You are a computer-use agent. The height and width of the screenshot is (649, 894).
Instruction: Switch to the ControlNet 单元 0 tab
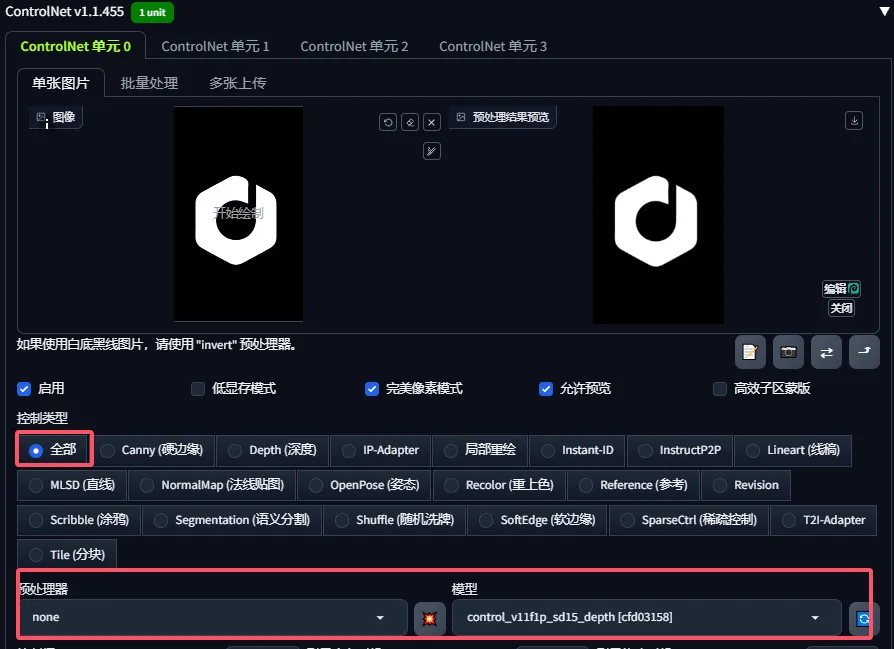click(75, 46)
